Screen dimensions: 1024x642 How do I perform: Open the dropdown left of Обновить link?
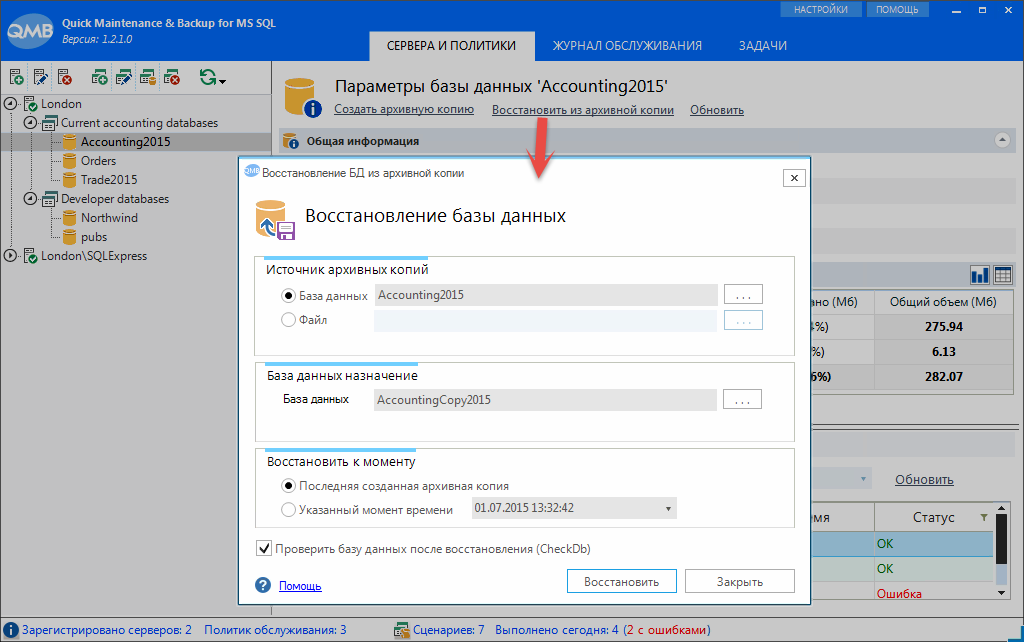click(863, 479)
